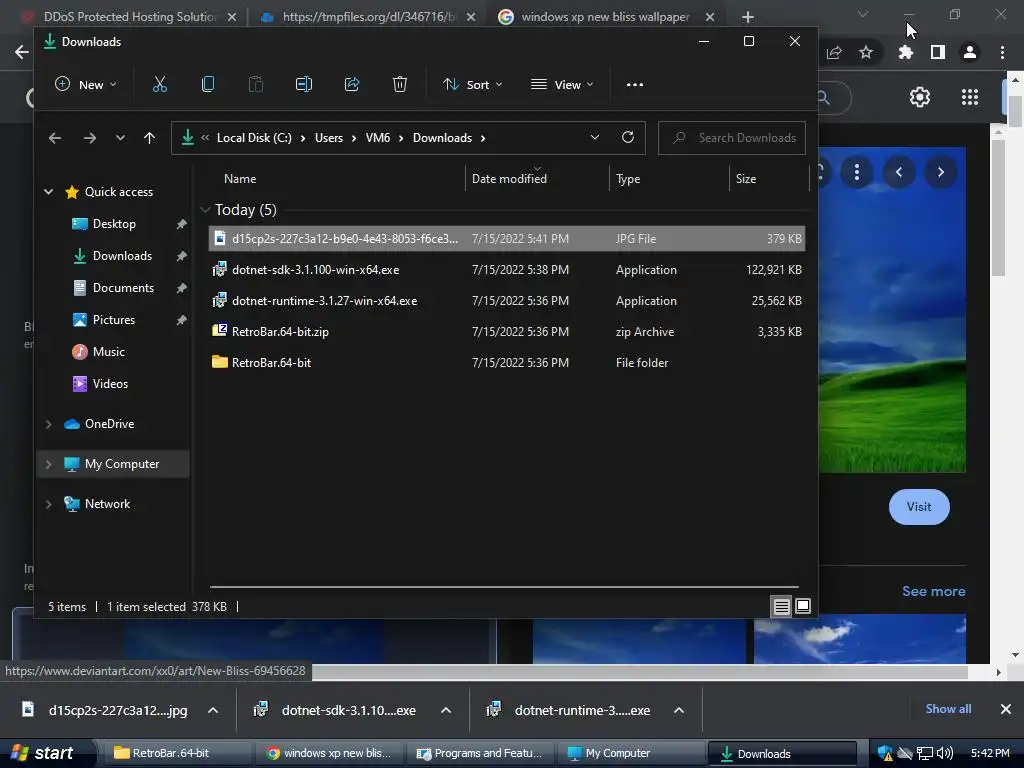This screenshot has height=768, width=1024.
Task: Click the Rename icon in Explorer toolbar
Action: [x=304, y=84]
